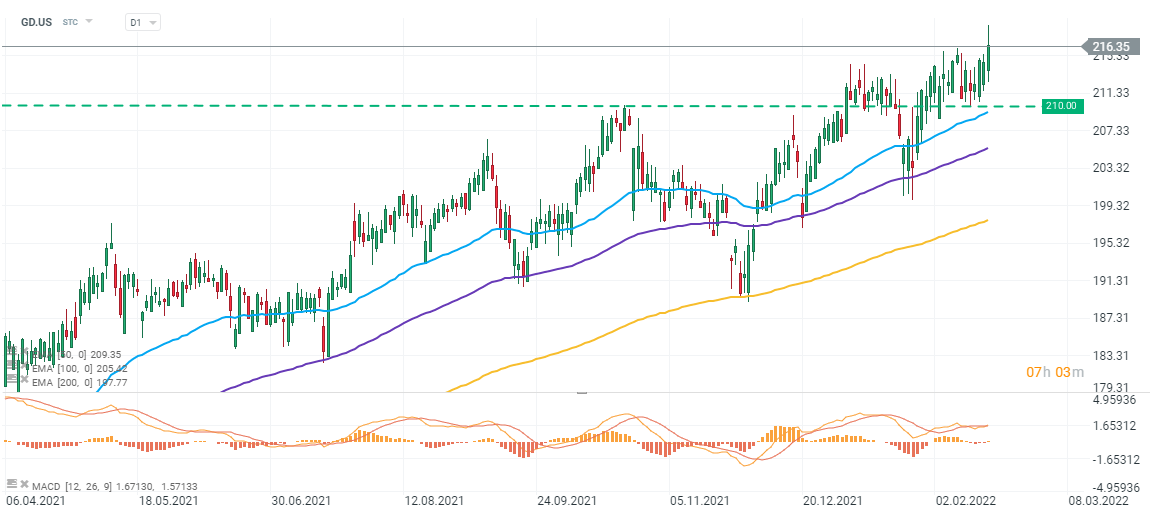This screenshot has height=518, width=1152.
Task: Click the -1.65312 value on MACD axis
Action: tap(1115, 459)
